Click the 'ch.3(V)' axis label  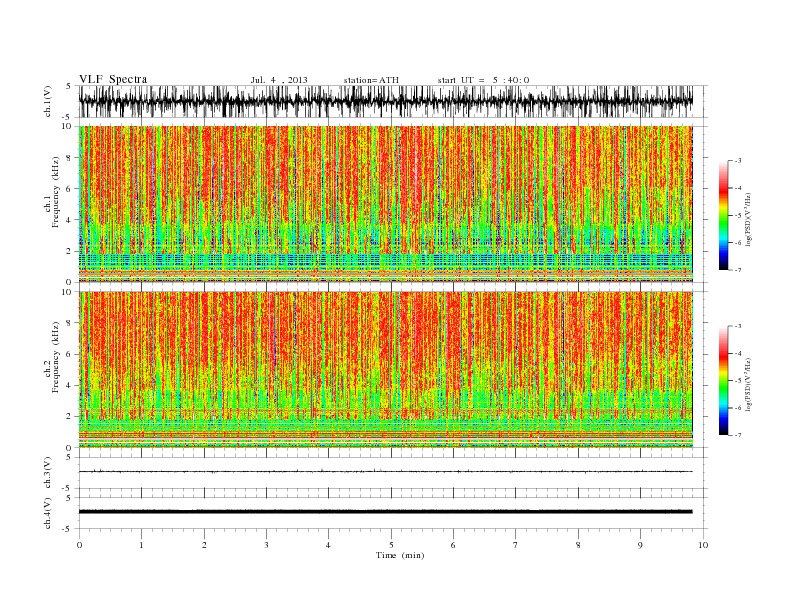(48, 473)
